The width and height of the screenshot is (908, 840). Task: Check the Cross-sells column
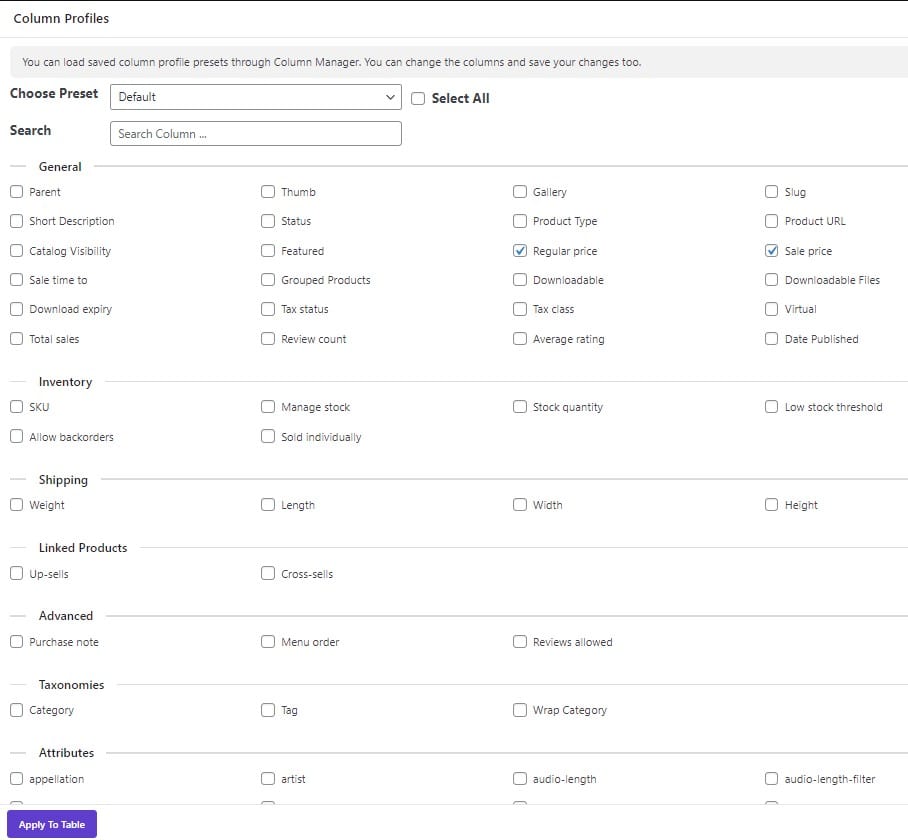coord(268,573)
